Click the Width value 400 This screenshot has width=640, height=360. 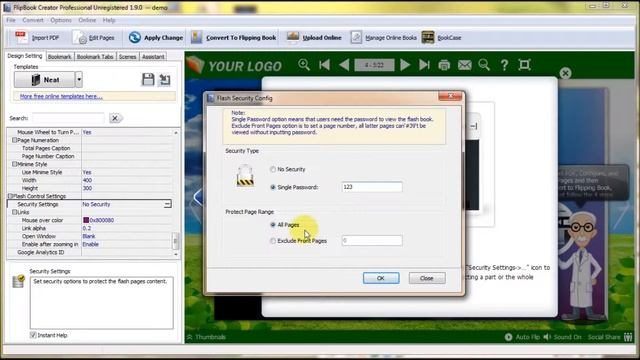coord(87,180)
